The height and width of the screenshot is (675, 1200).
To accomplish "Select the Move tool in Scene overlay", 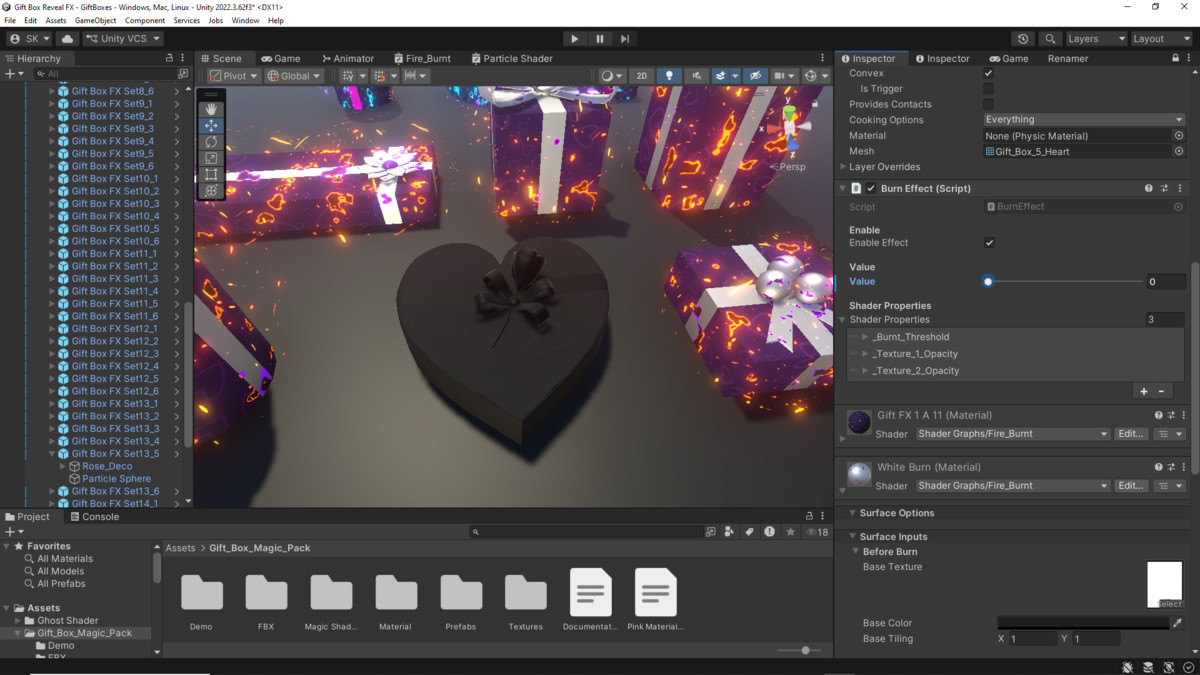I will pos(211,126).
